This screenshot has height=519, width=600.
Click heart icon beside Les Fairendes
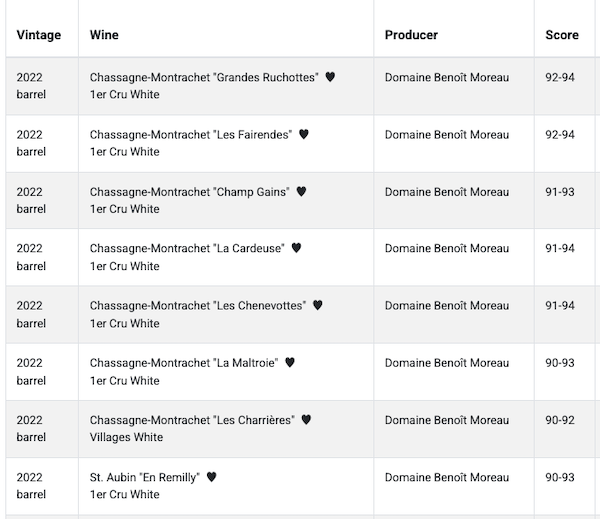[x=304, y=134]
